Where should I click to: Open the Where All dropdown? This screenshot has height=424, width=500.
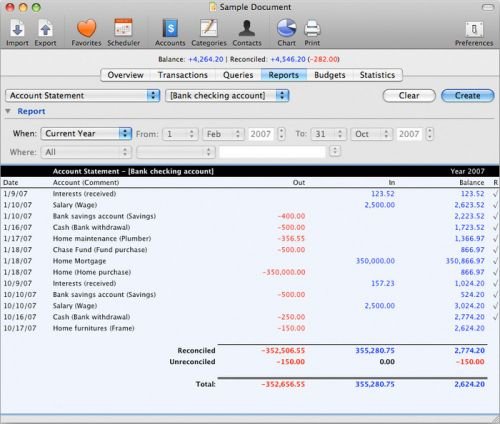(x=86, y=152)
